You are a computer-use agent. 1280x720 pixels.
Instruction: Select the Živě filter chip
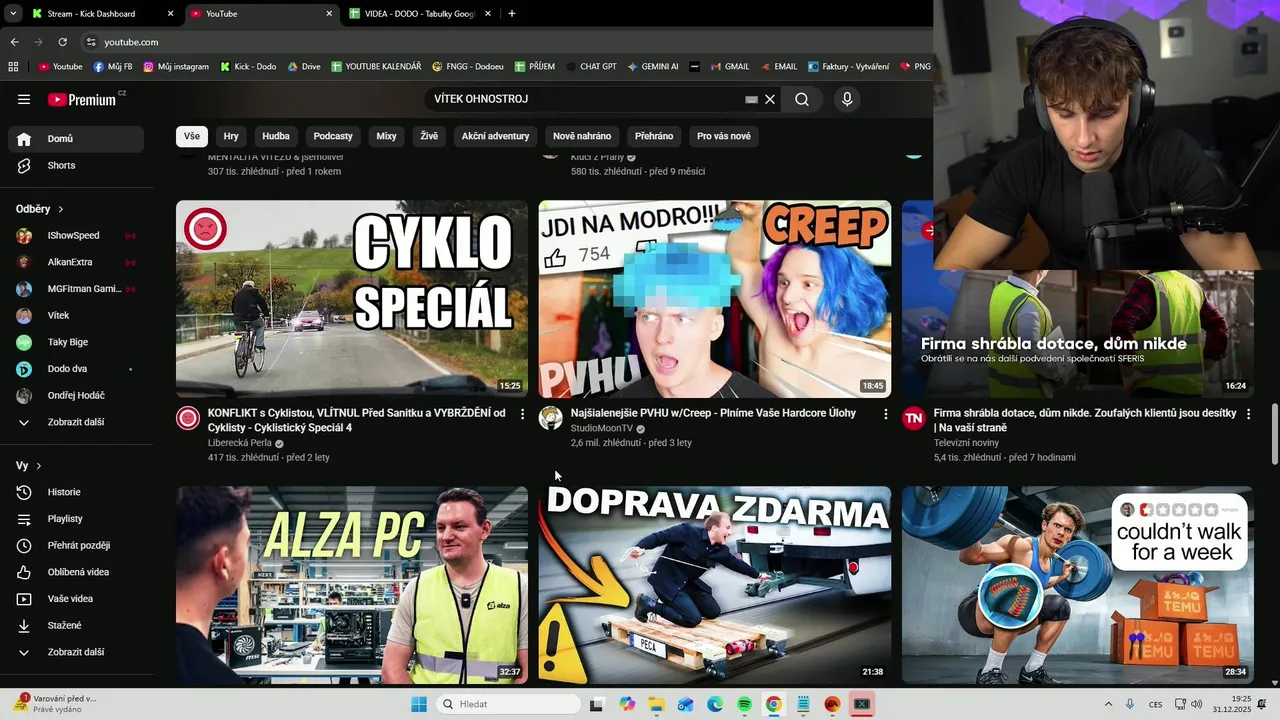pyautogui.click(x=429, y=136)
